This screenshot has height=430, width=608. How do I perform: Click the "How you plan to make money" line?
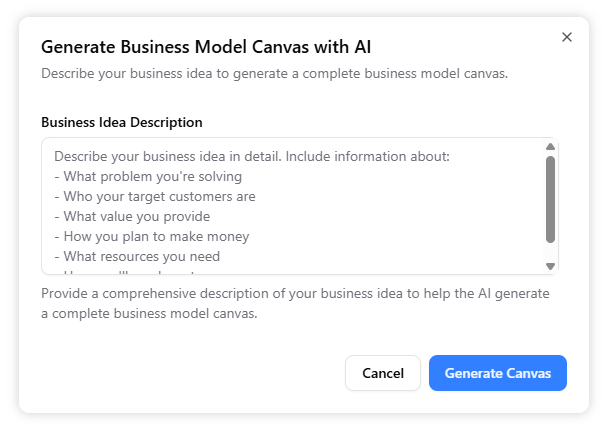151,237
